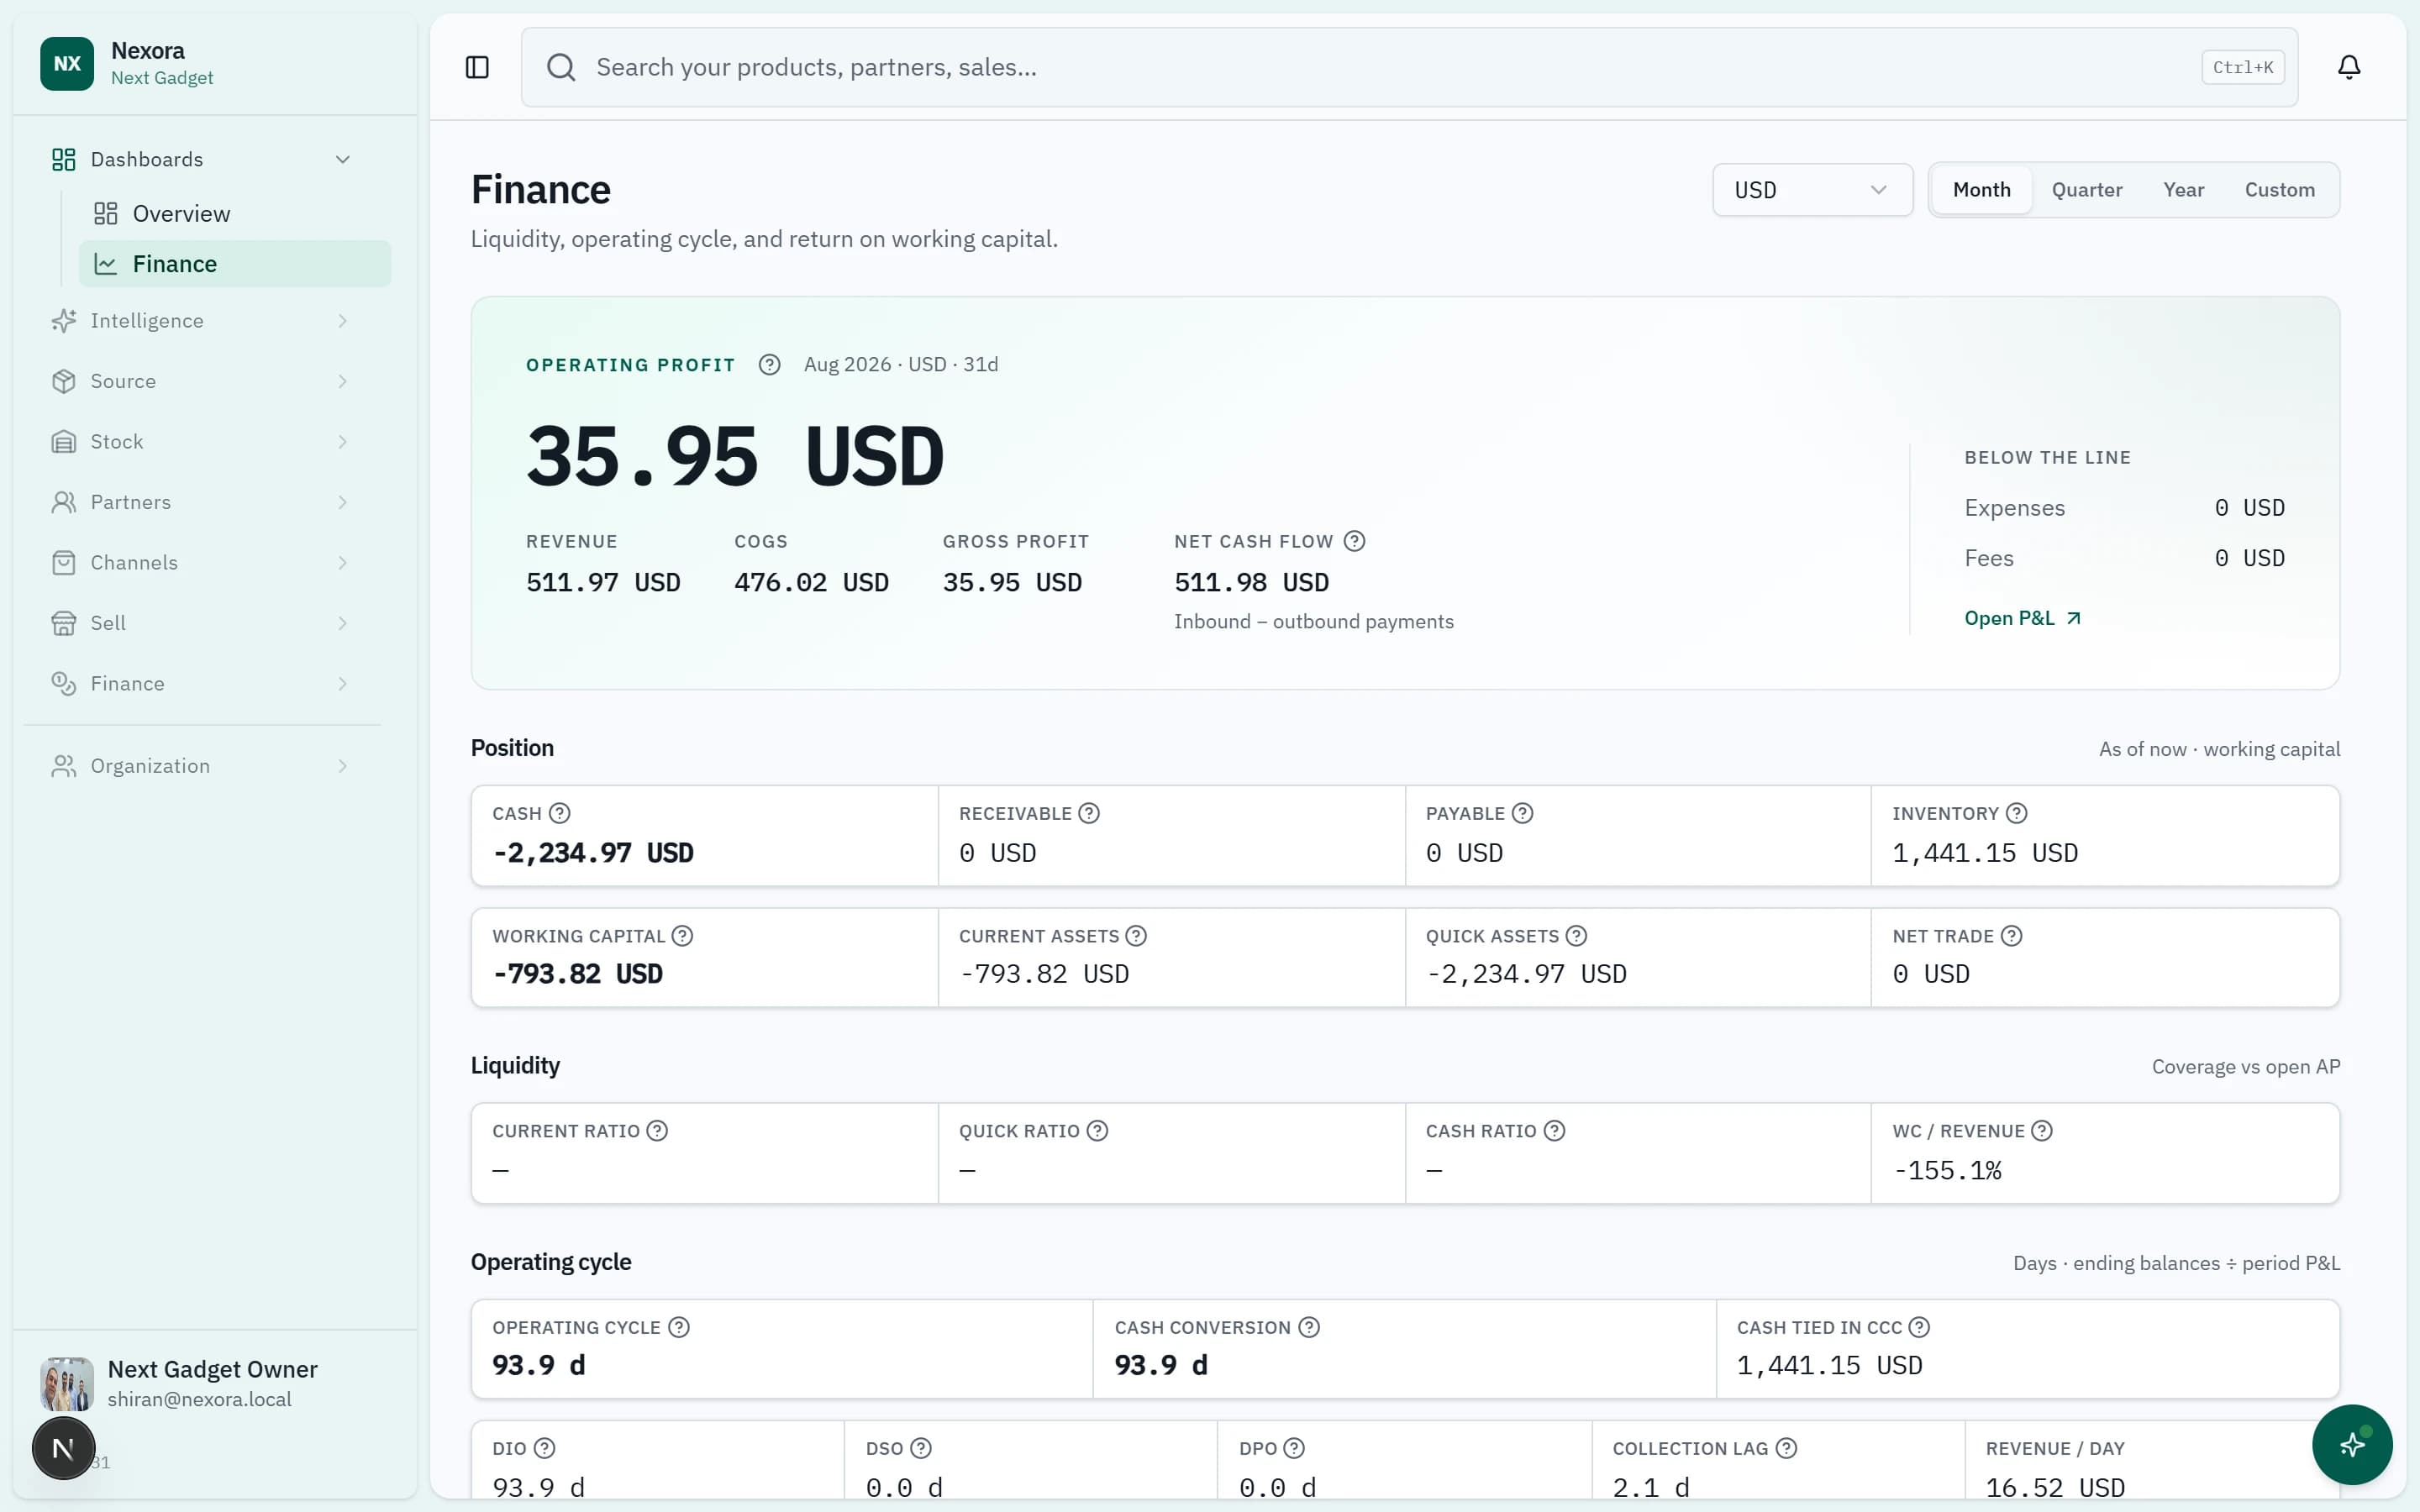
Task: Select the Month period tab
Action: click(1981, 190)
